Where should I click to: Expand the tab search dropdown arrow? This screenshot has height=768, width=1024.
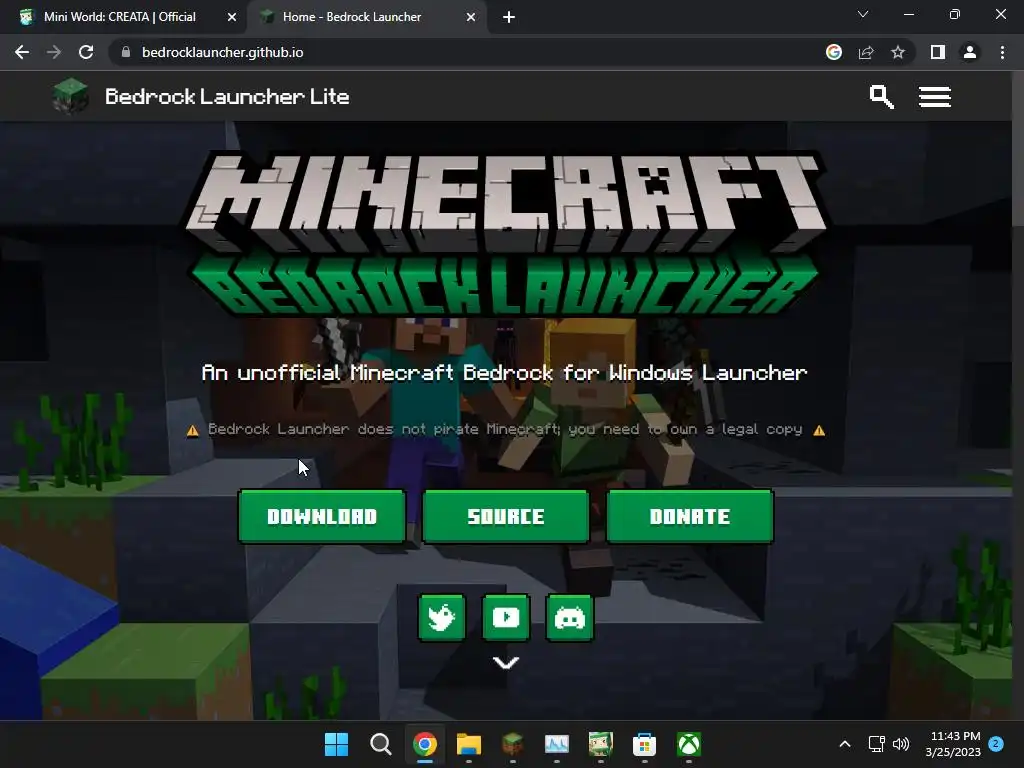tap(863, 14)
